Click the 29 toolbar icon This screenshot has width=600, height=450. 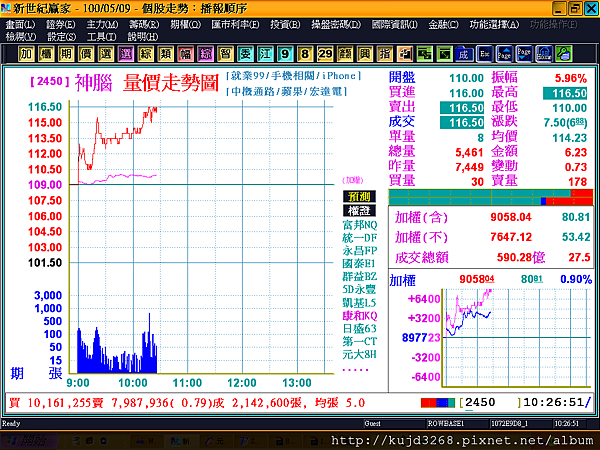click(x=324, y=54)
